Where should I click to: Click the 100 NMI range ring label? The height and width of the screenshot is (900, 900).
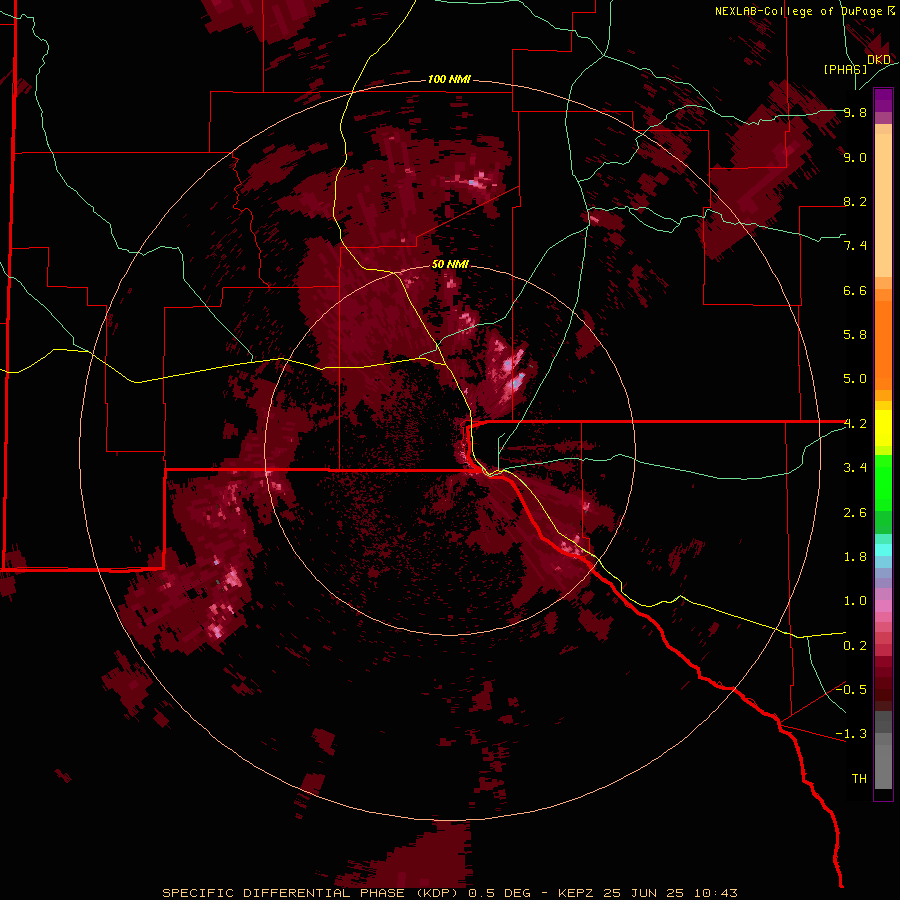click(449, 79)
